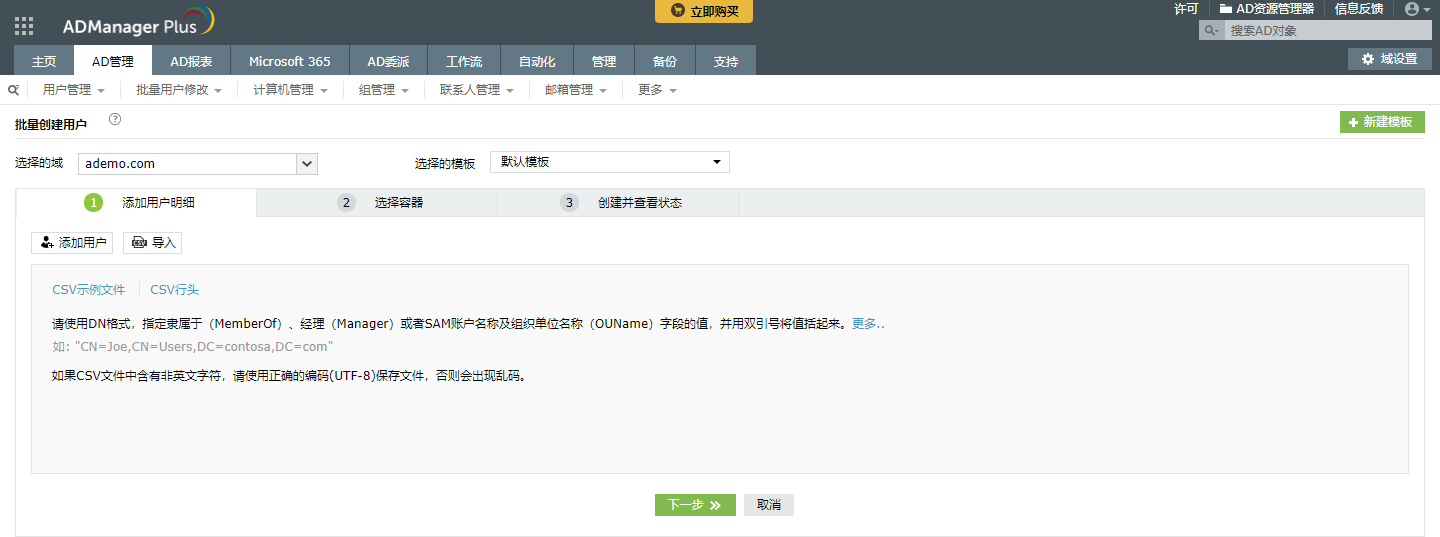Click the ADManager Plus logo
This screenshot has height=537, width=1440.
coord(138,23)
